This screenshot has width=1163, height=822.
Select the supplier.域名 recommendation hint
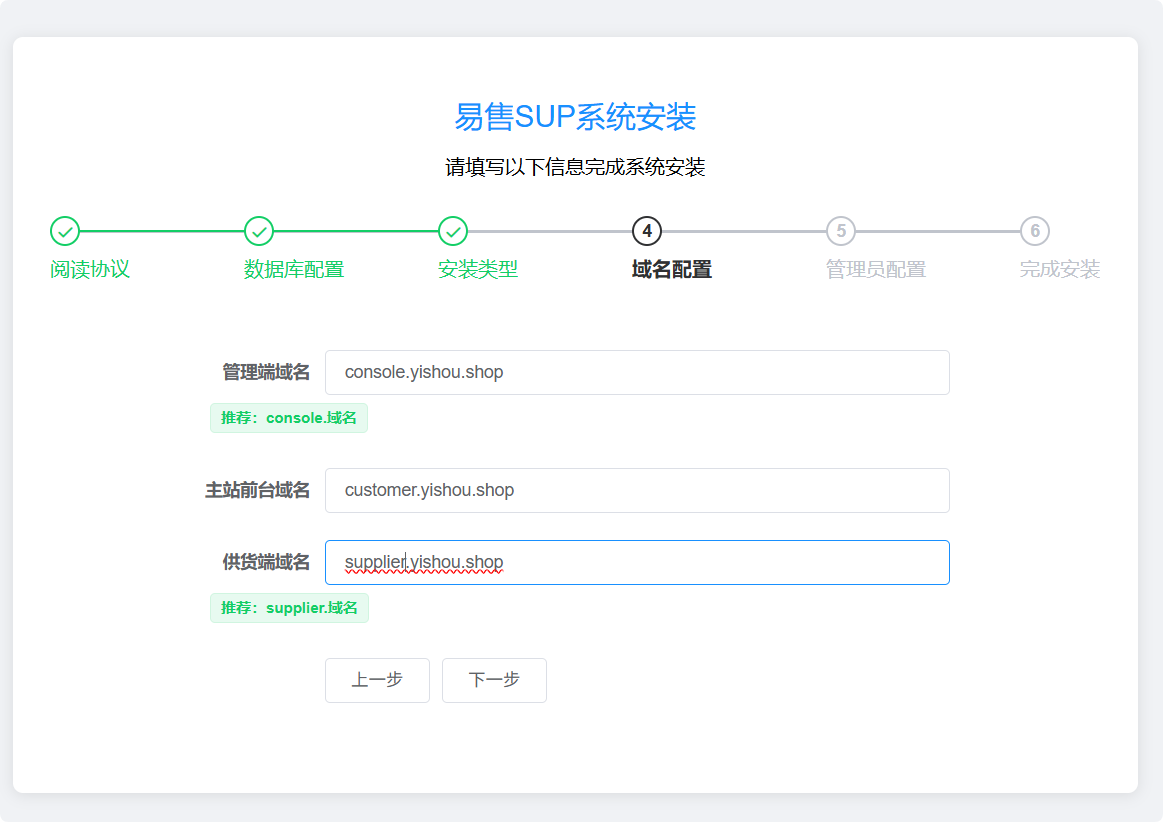289,608
